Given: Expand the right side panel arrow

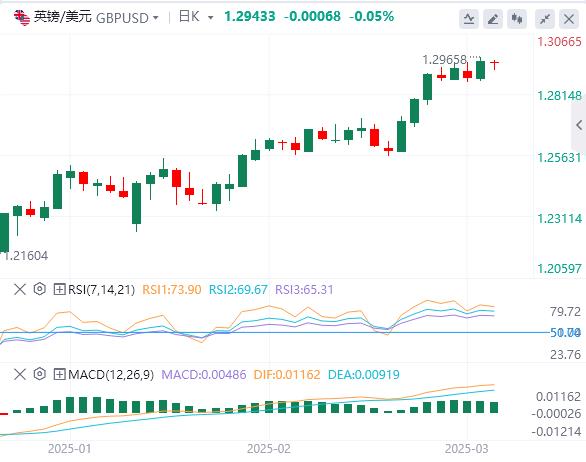Looking at the screenshot, I should 579,125.
